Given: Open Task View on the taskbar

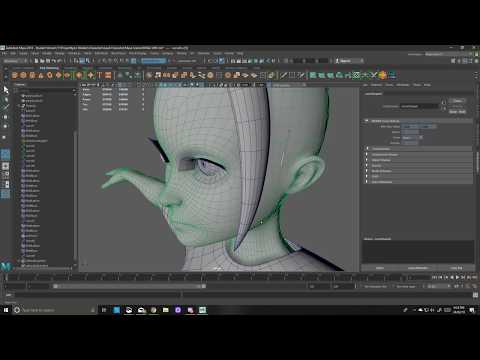Looking at the screenshot, I should coord(104,310).
